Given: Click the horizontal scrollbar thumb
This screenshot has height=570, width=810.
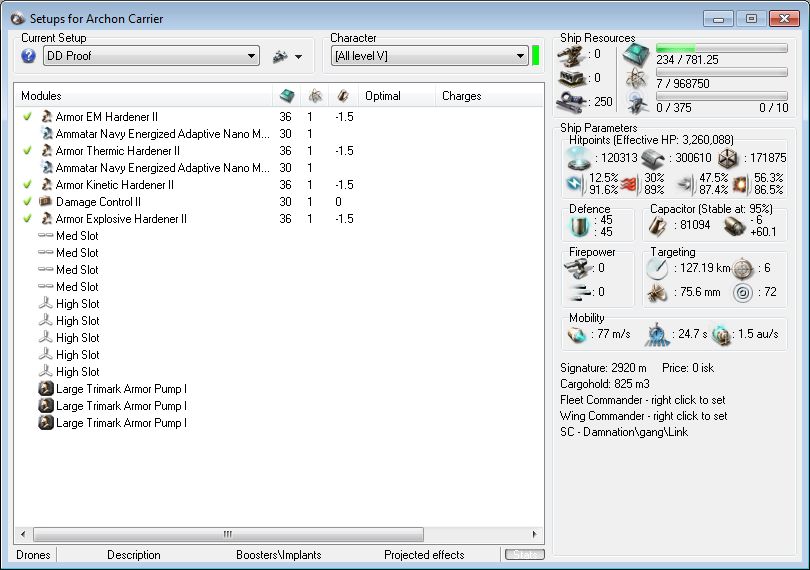Looking at the screenshot, I should [228, 534].
